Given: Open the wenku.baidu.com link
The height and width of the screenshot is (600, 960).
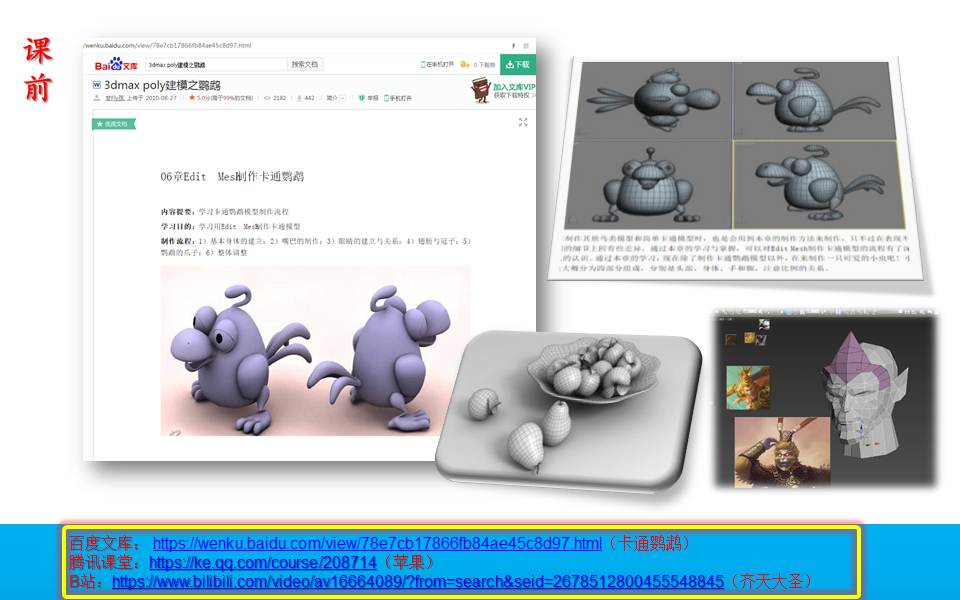Looking at the screenshot, I should pos(377,543).
